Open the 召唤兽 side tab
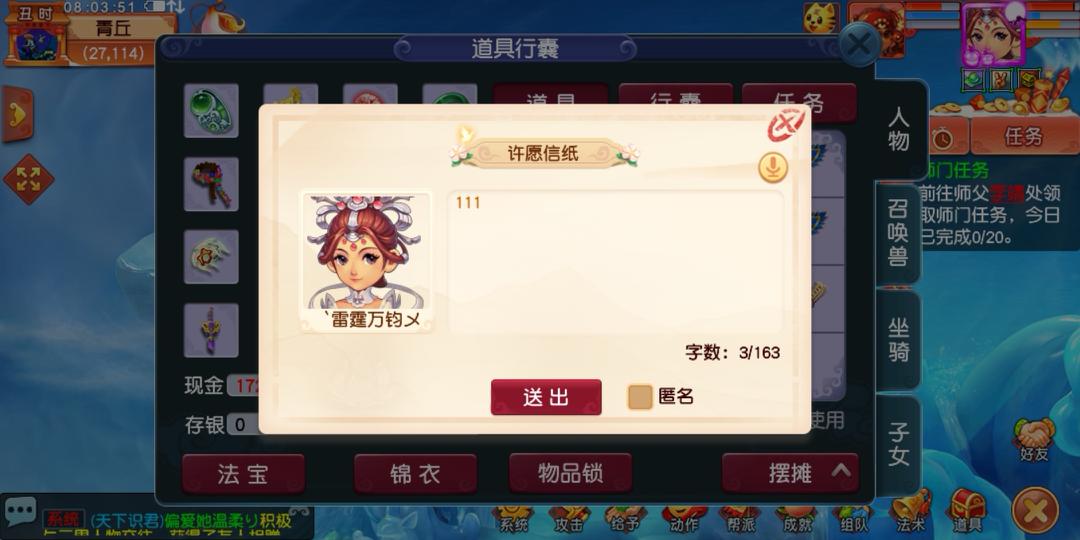The image size is (1080, 540). 897,234
